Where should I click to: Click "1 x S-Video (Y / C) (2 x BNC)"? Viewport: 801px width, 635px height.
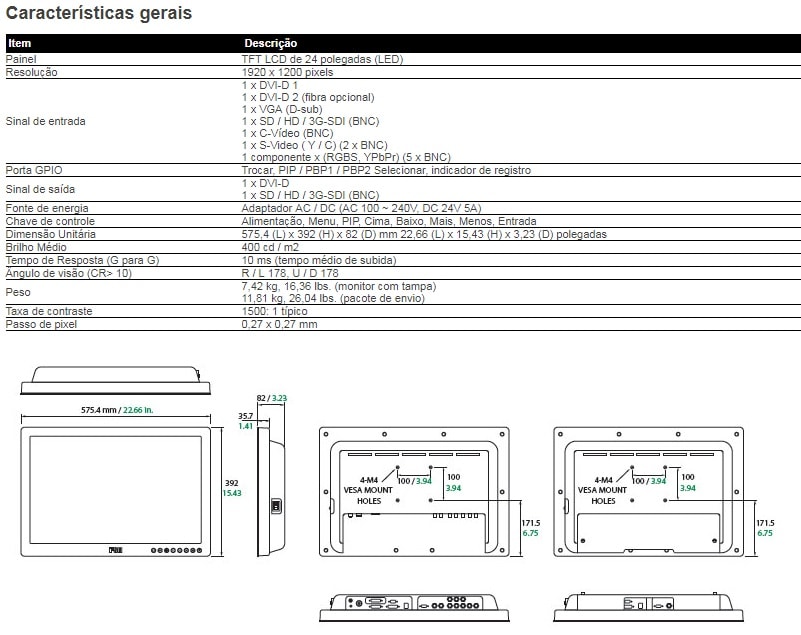(315, 146)
